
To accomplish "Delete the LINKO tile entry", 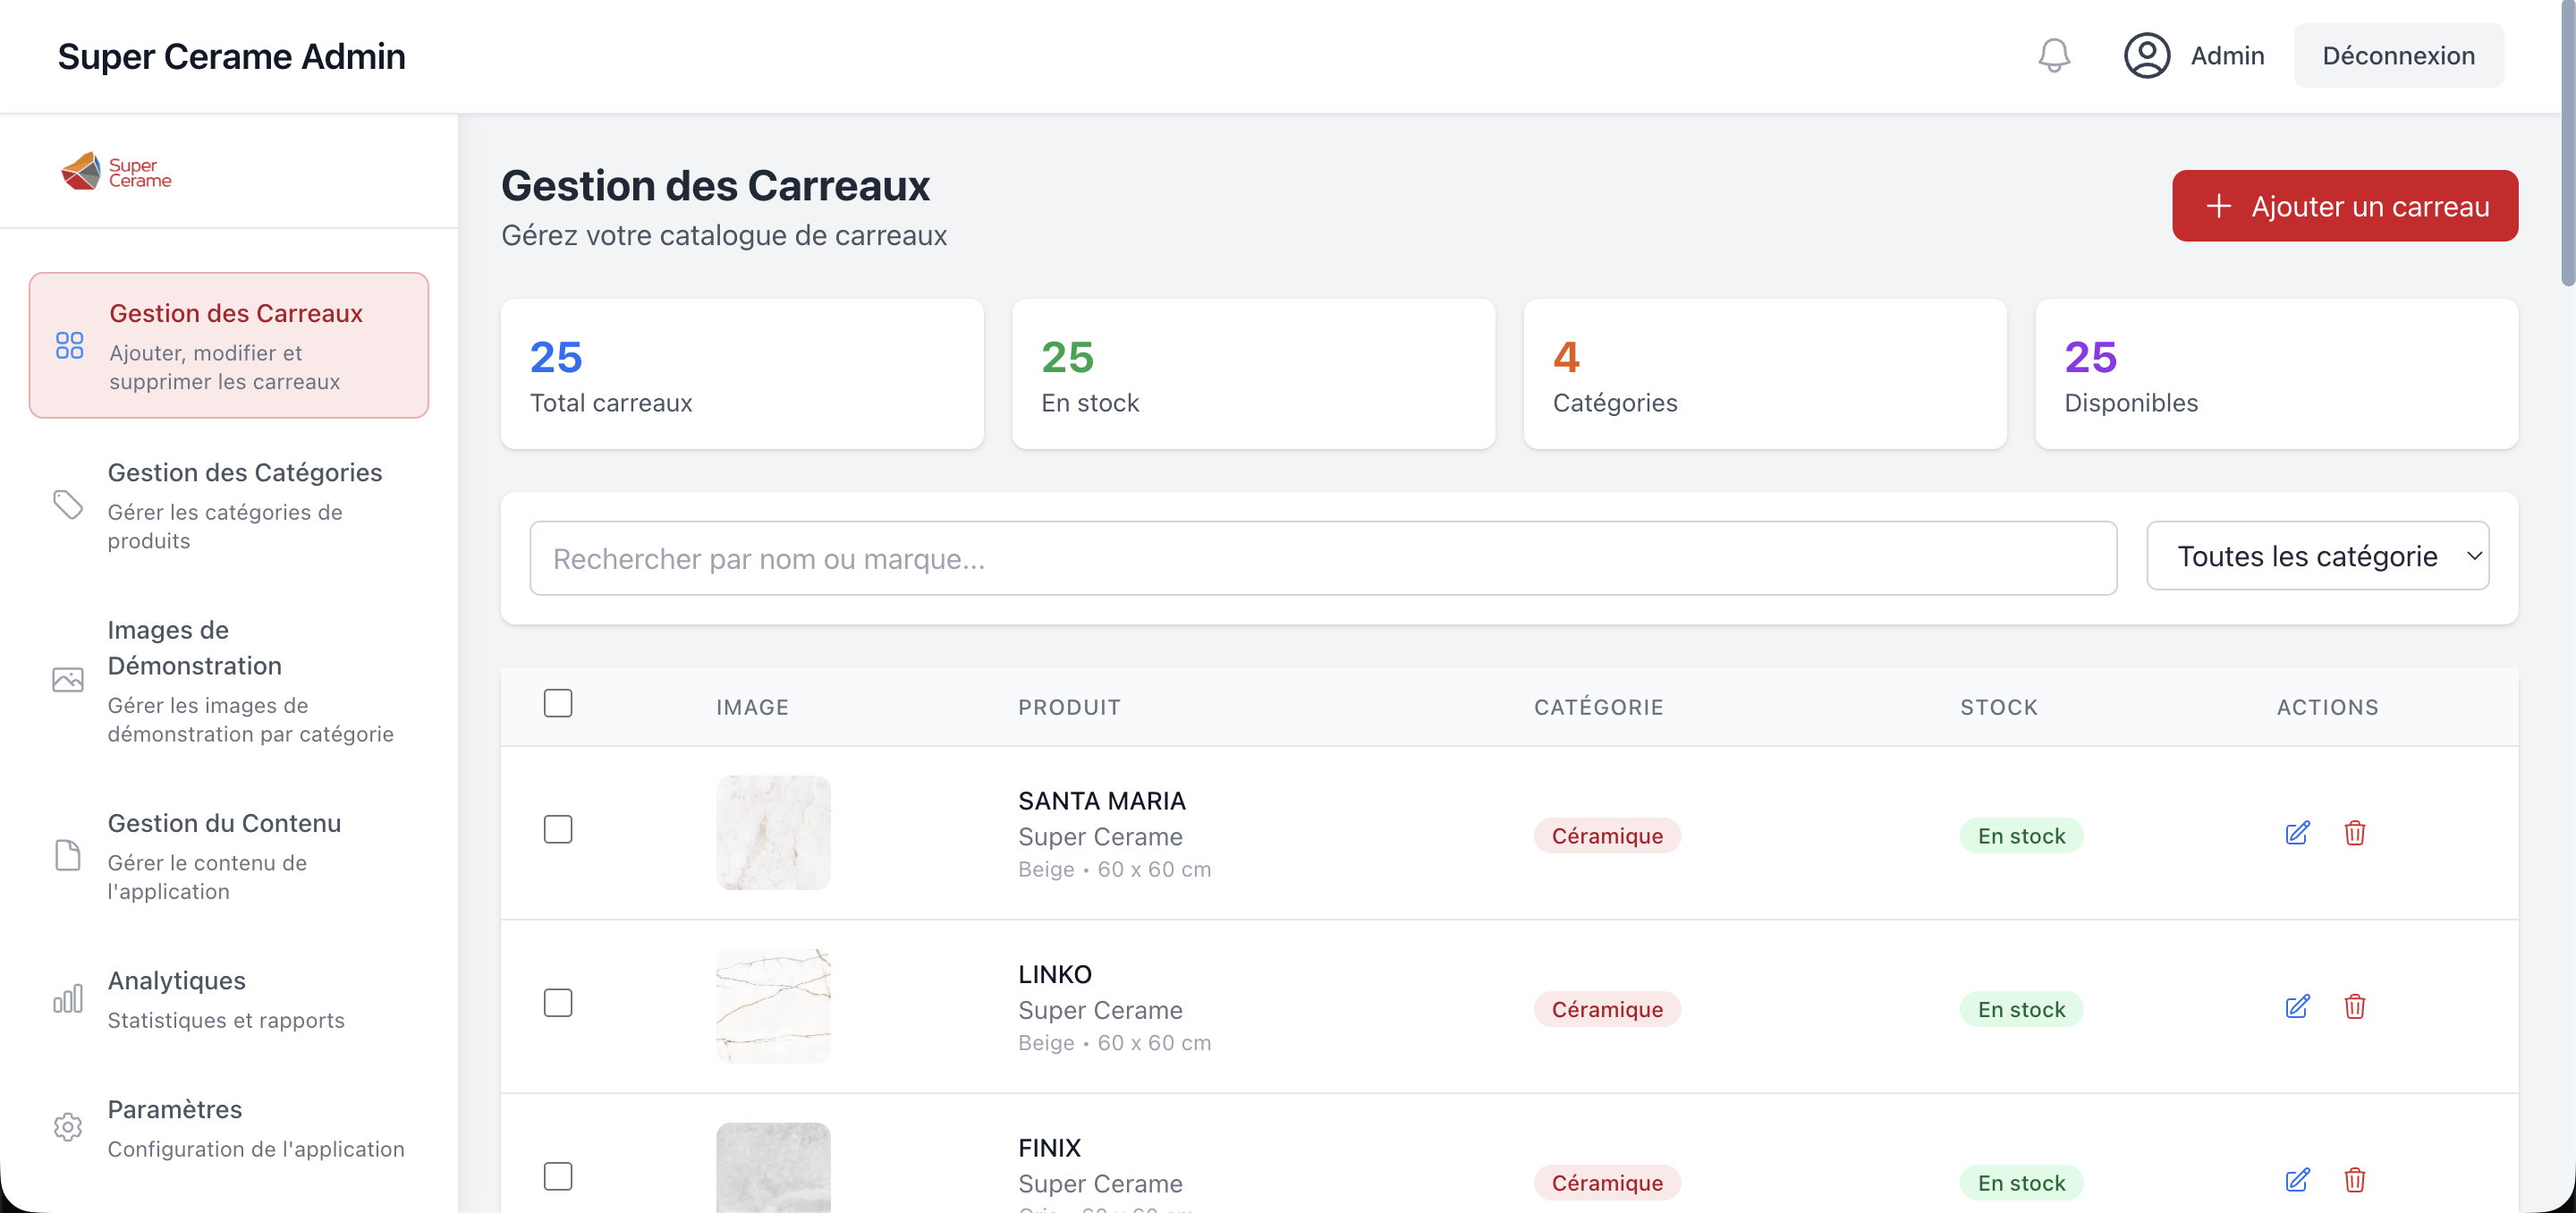I will tap(2354, 1007).
